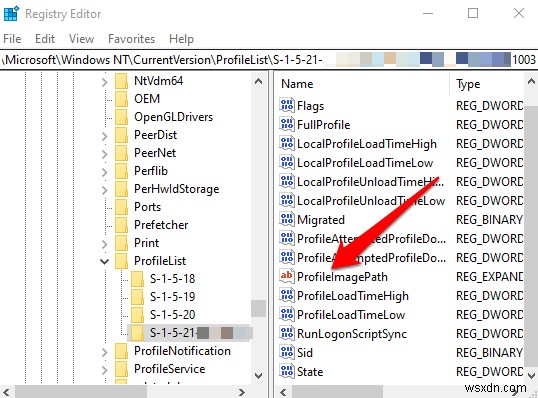538x398 pixels.
Task: Maximize the Registry Editor window
Action: click(473, 13)
